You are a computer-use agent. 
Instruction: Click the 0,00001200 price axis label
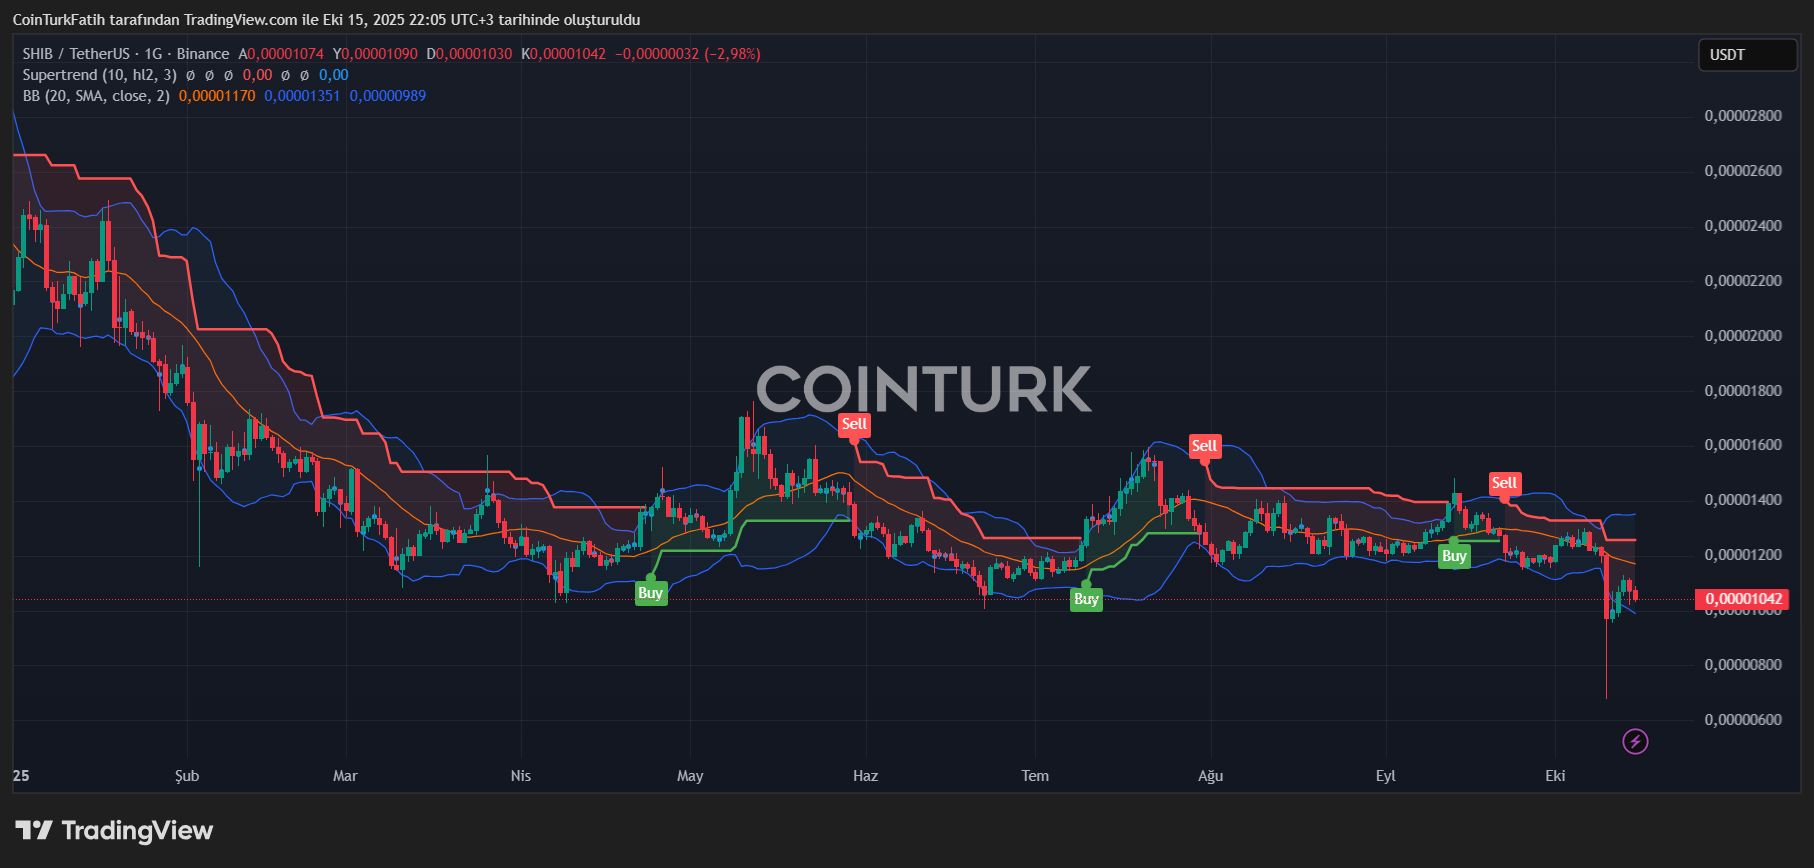(x=1743, y=555)
